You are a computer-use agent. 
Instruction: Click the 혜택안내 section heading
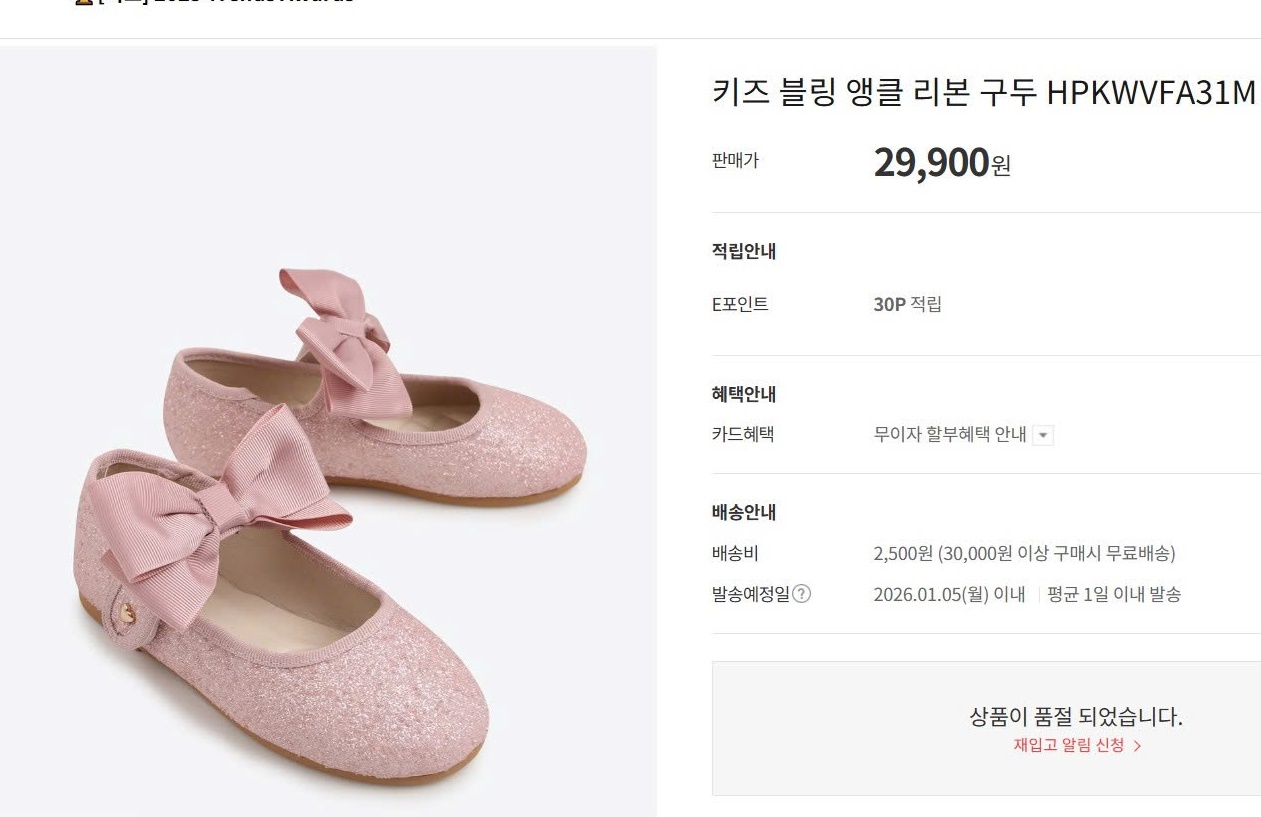tap(744, 394)
